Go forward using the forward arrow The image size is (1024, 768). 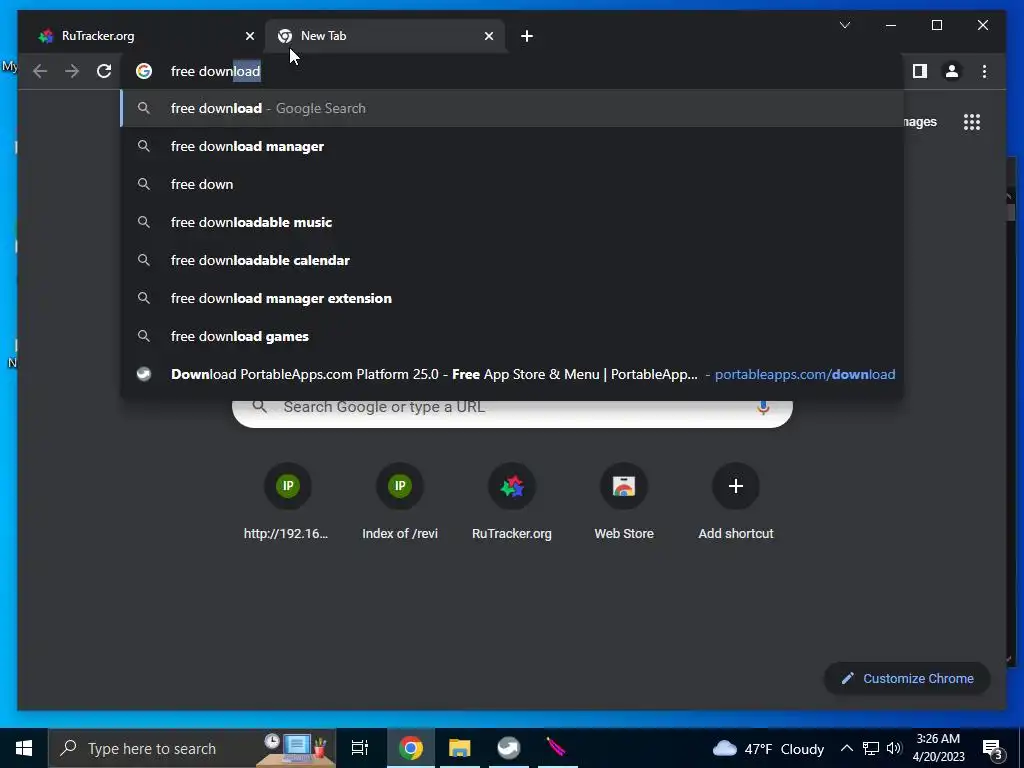tap(72, 71)
